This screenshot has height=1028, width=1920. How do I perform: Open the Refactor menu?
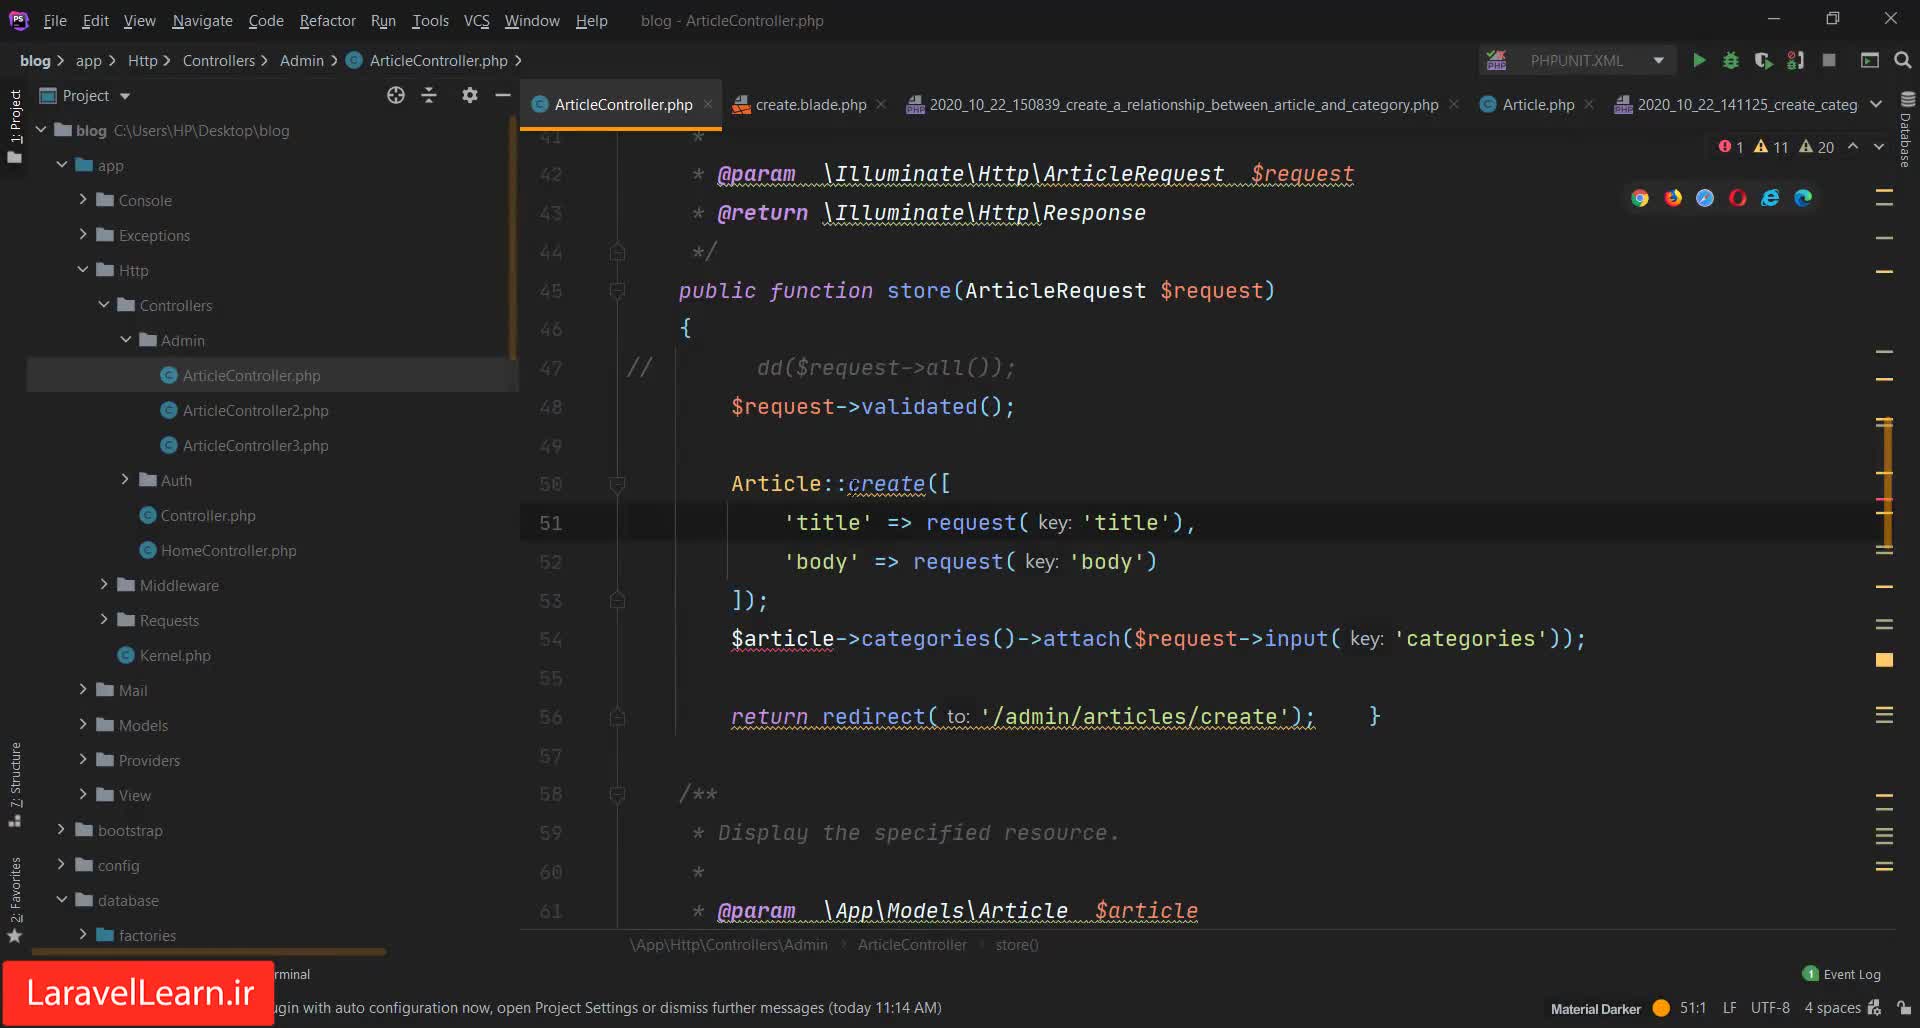pos(327,20)
